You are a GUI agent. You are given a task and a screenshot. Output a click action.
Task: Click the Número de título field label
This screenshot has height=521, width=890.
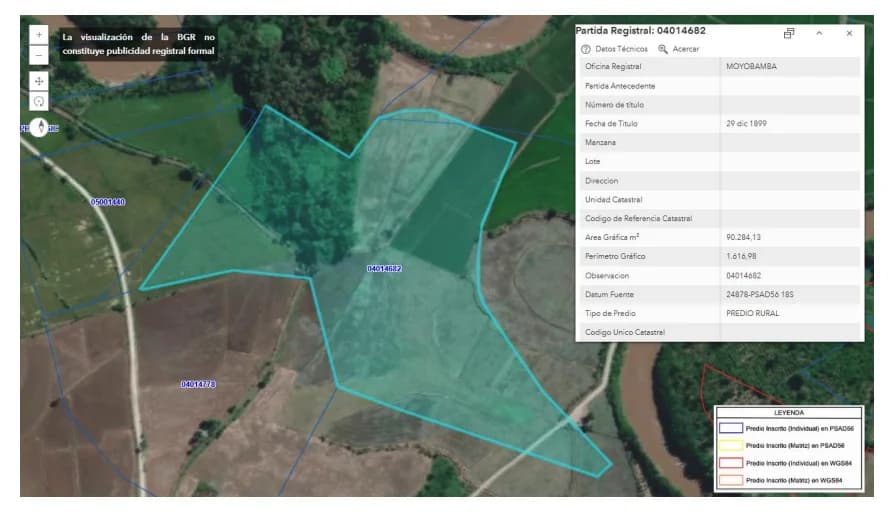point(614,105)
